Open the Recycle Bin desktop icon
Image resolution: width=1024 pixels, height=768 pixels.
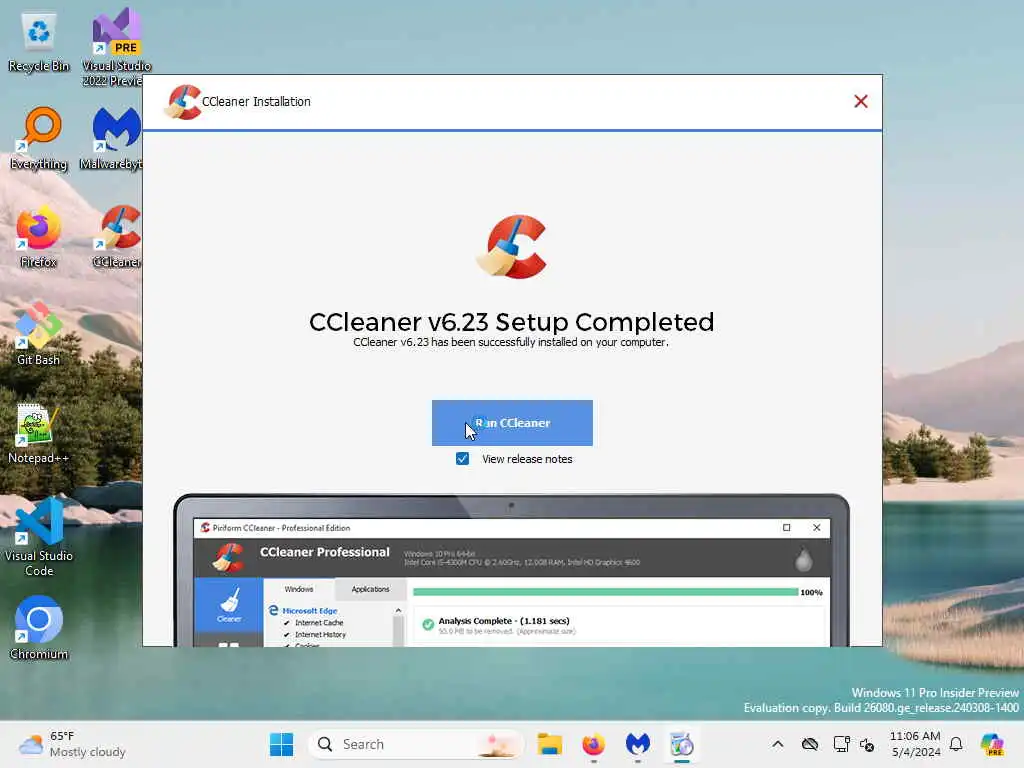point(39,40)
